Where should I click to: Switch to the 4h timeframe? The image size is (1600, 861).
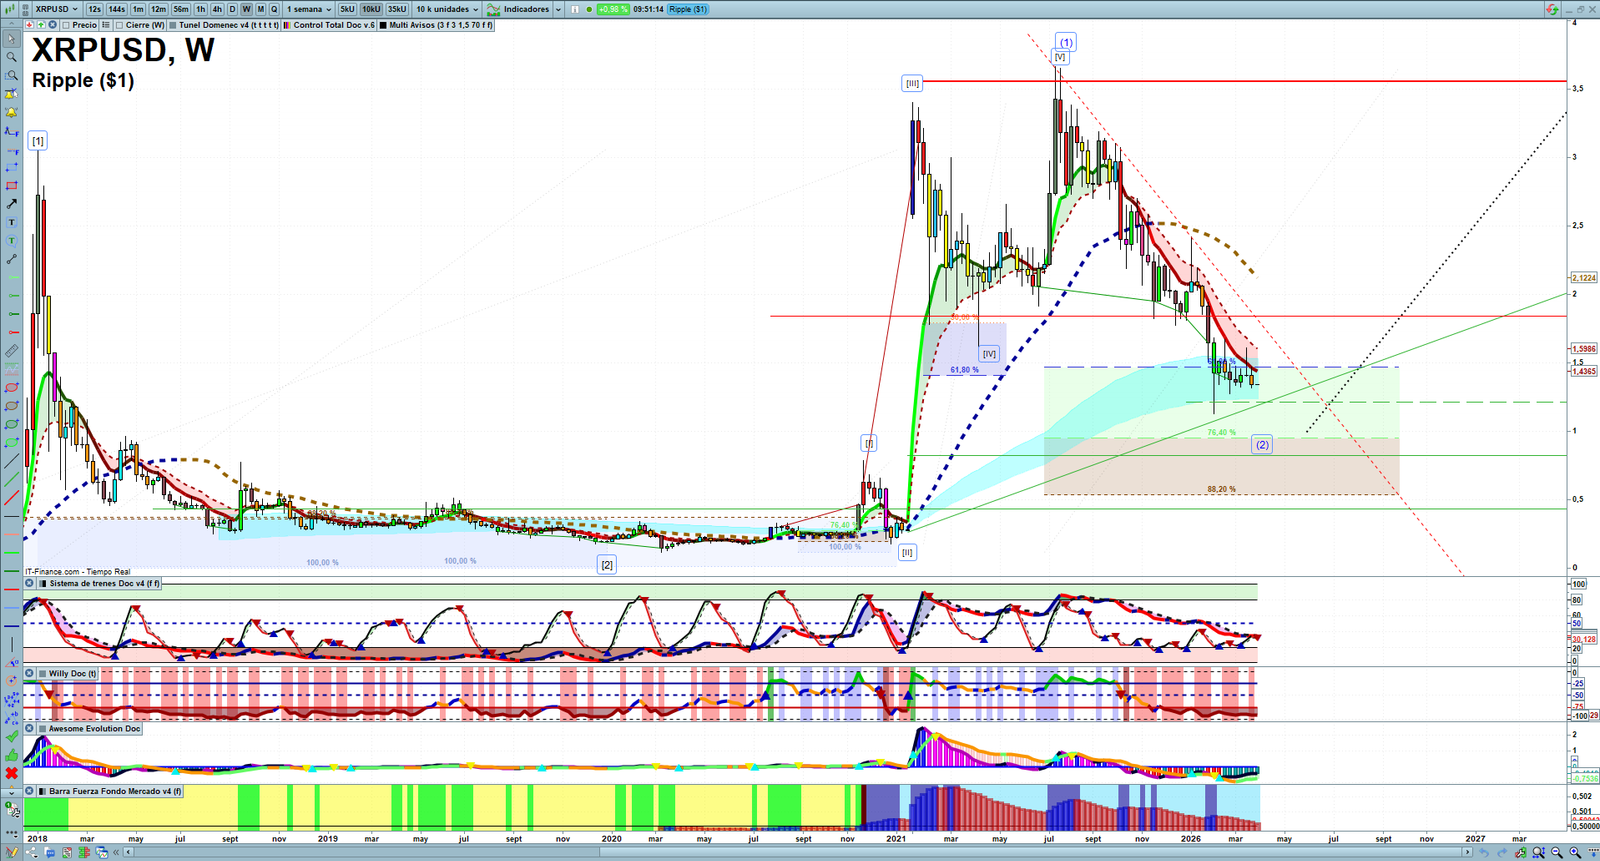click(x=217, y=9)
